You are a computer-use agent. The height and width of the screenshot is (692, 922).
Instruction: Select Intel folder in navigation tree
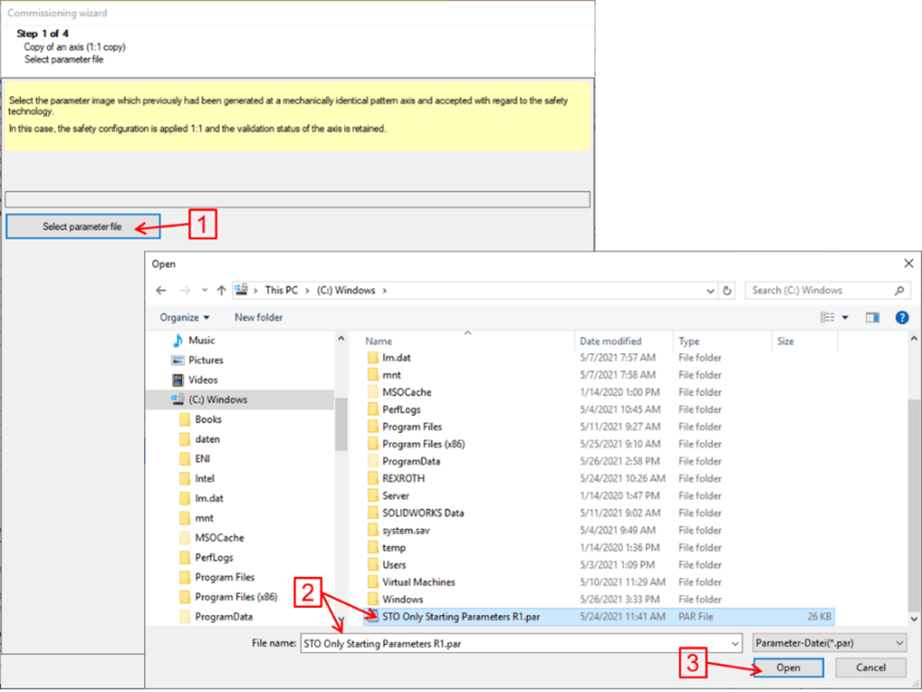pos(197,479)
